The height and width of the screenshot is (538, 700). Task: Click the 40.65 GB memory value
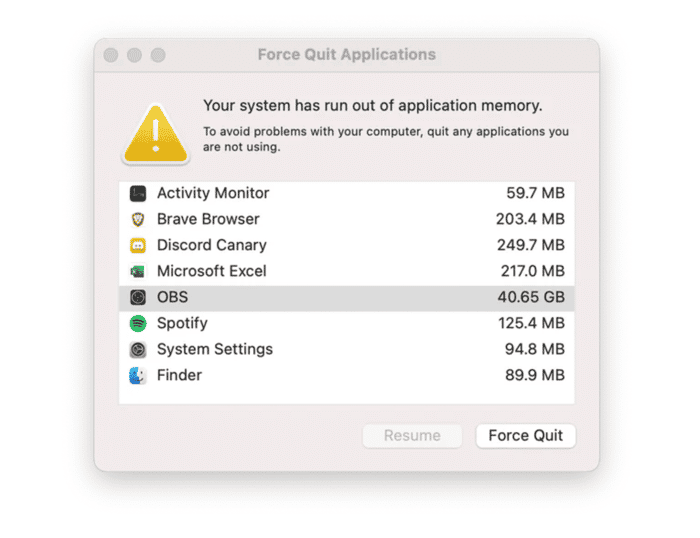(x=531, y=297)
